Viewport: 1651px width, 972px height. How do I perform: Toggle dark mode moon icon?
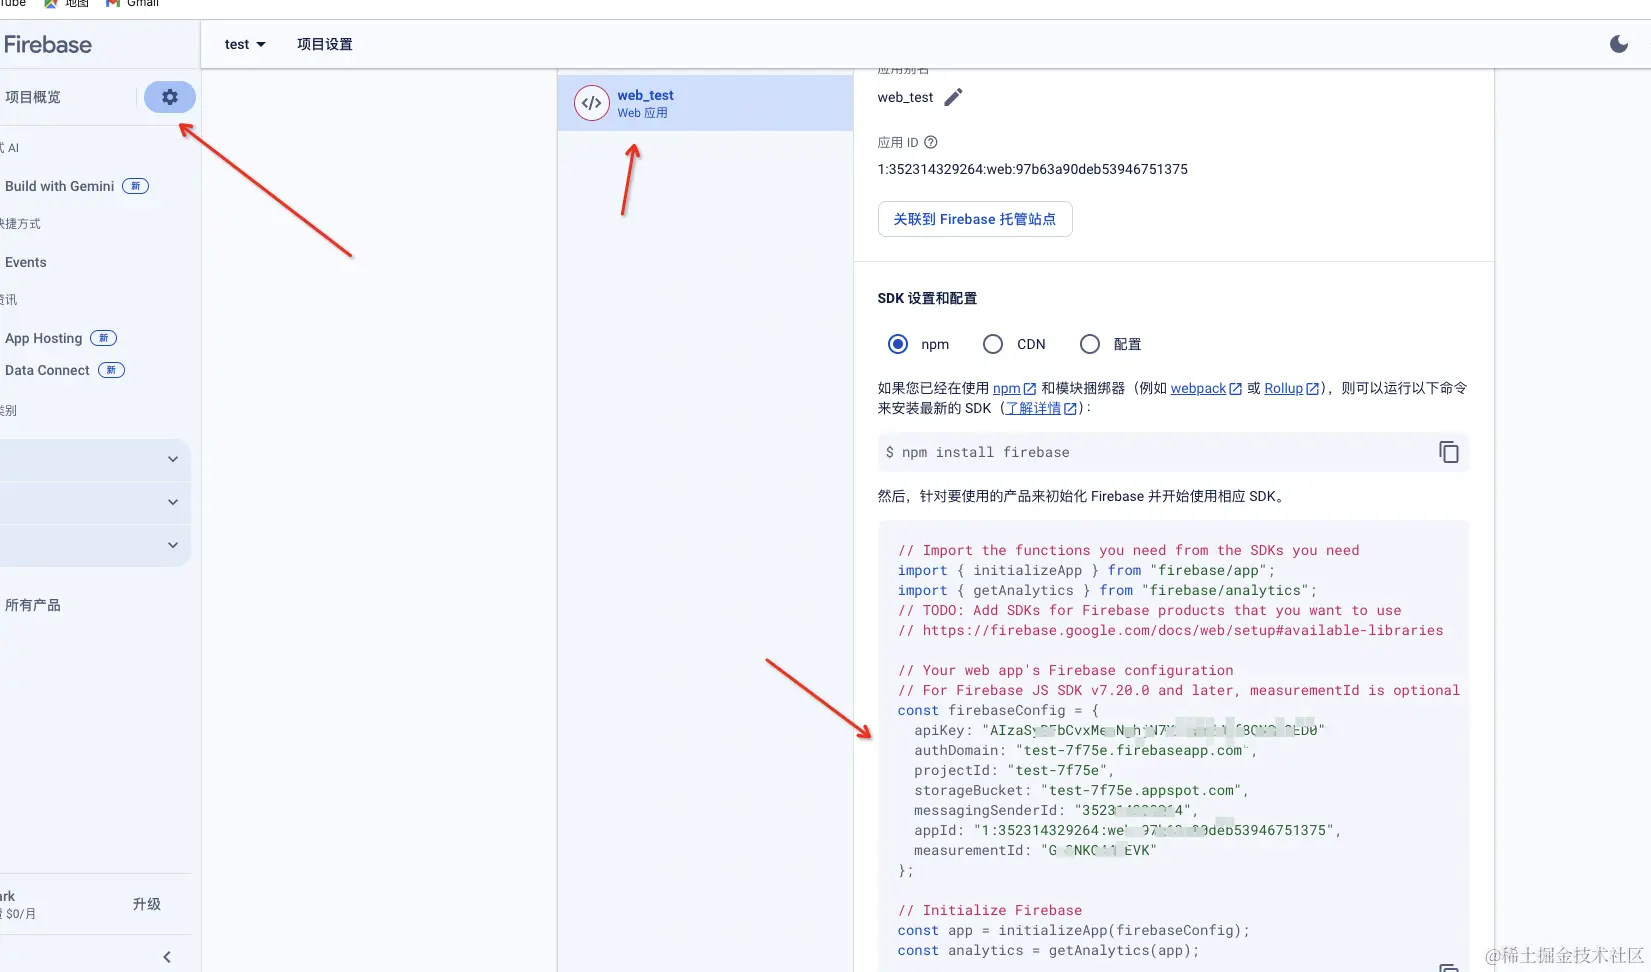point(1619,44)
